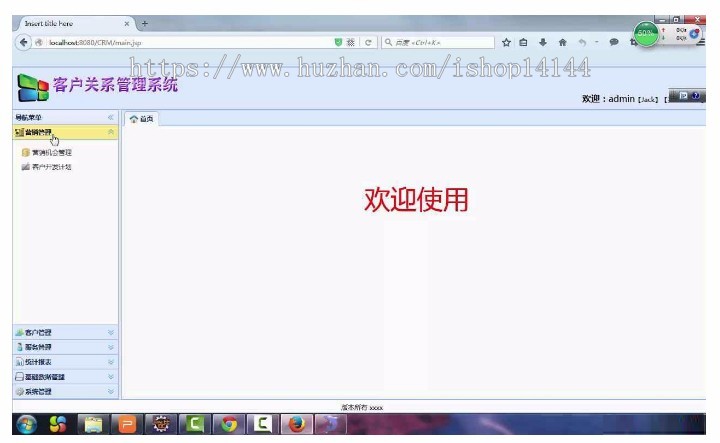Collapse the 营销管理 section chevron

[111, 132]
